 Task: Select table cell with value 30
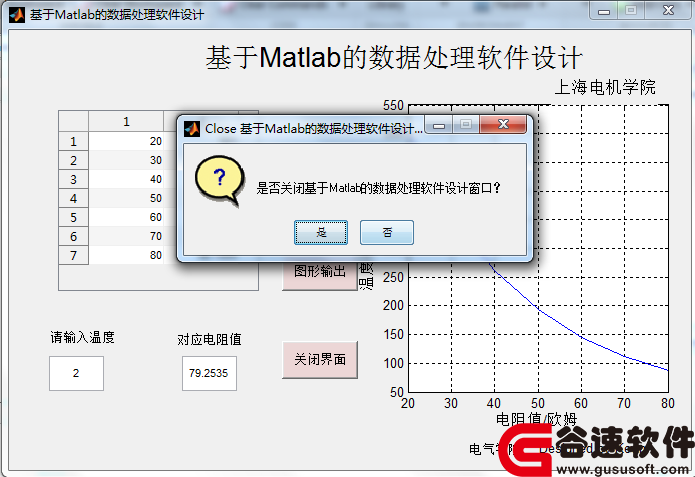126,160
